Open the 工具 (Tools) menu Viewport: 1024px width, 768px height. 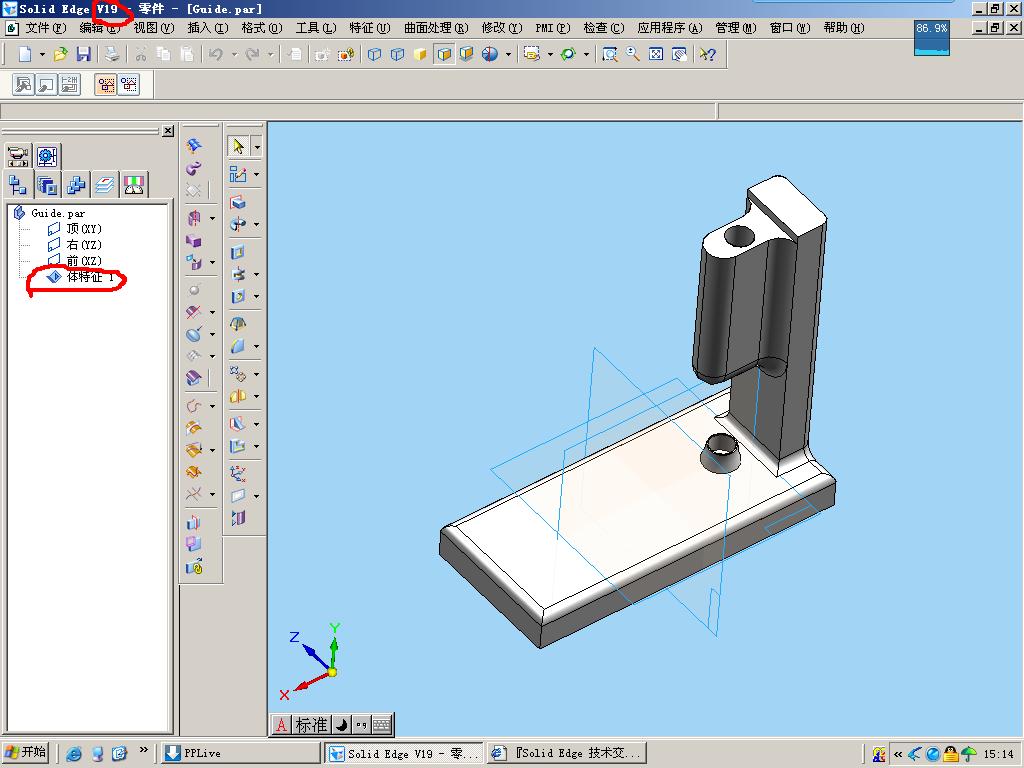[x=315, y=28]
